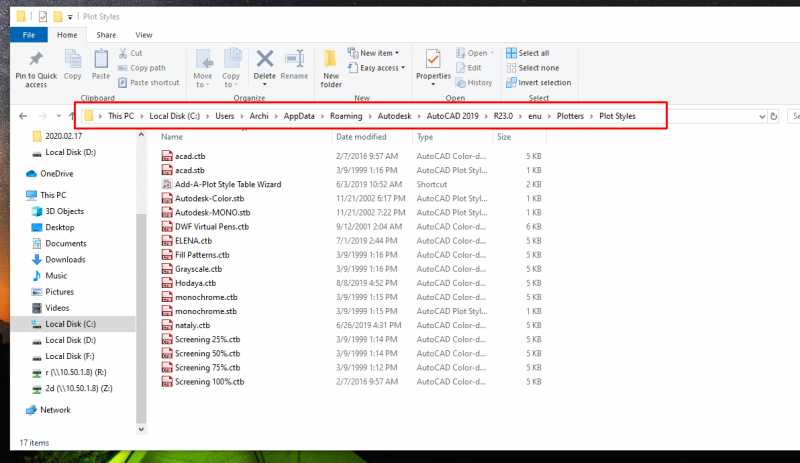Click the Edit command in ribbon
The image size is (800, 463).
pos(469,68)
